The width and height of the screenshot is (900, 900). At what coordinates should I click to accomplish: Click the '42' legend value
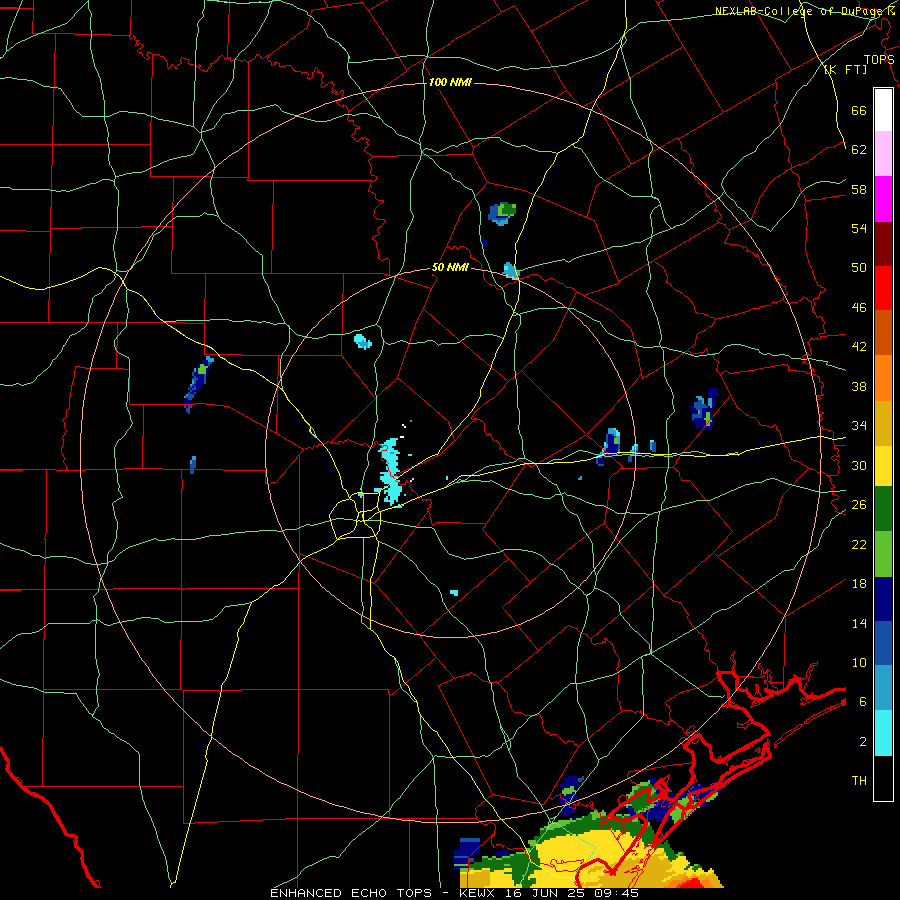click(859, 346)
